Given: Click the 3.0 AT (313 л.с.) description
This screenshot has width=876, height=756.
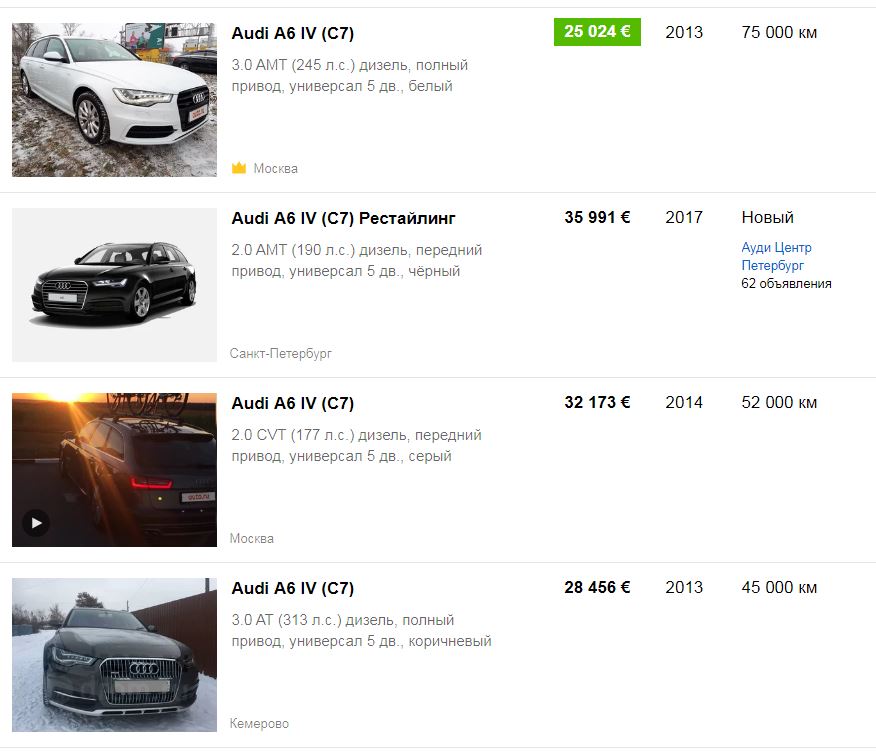Looking at the screenshot, I should pos(361,630).
